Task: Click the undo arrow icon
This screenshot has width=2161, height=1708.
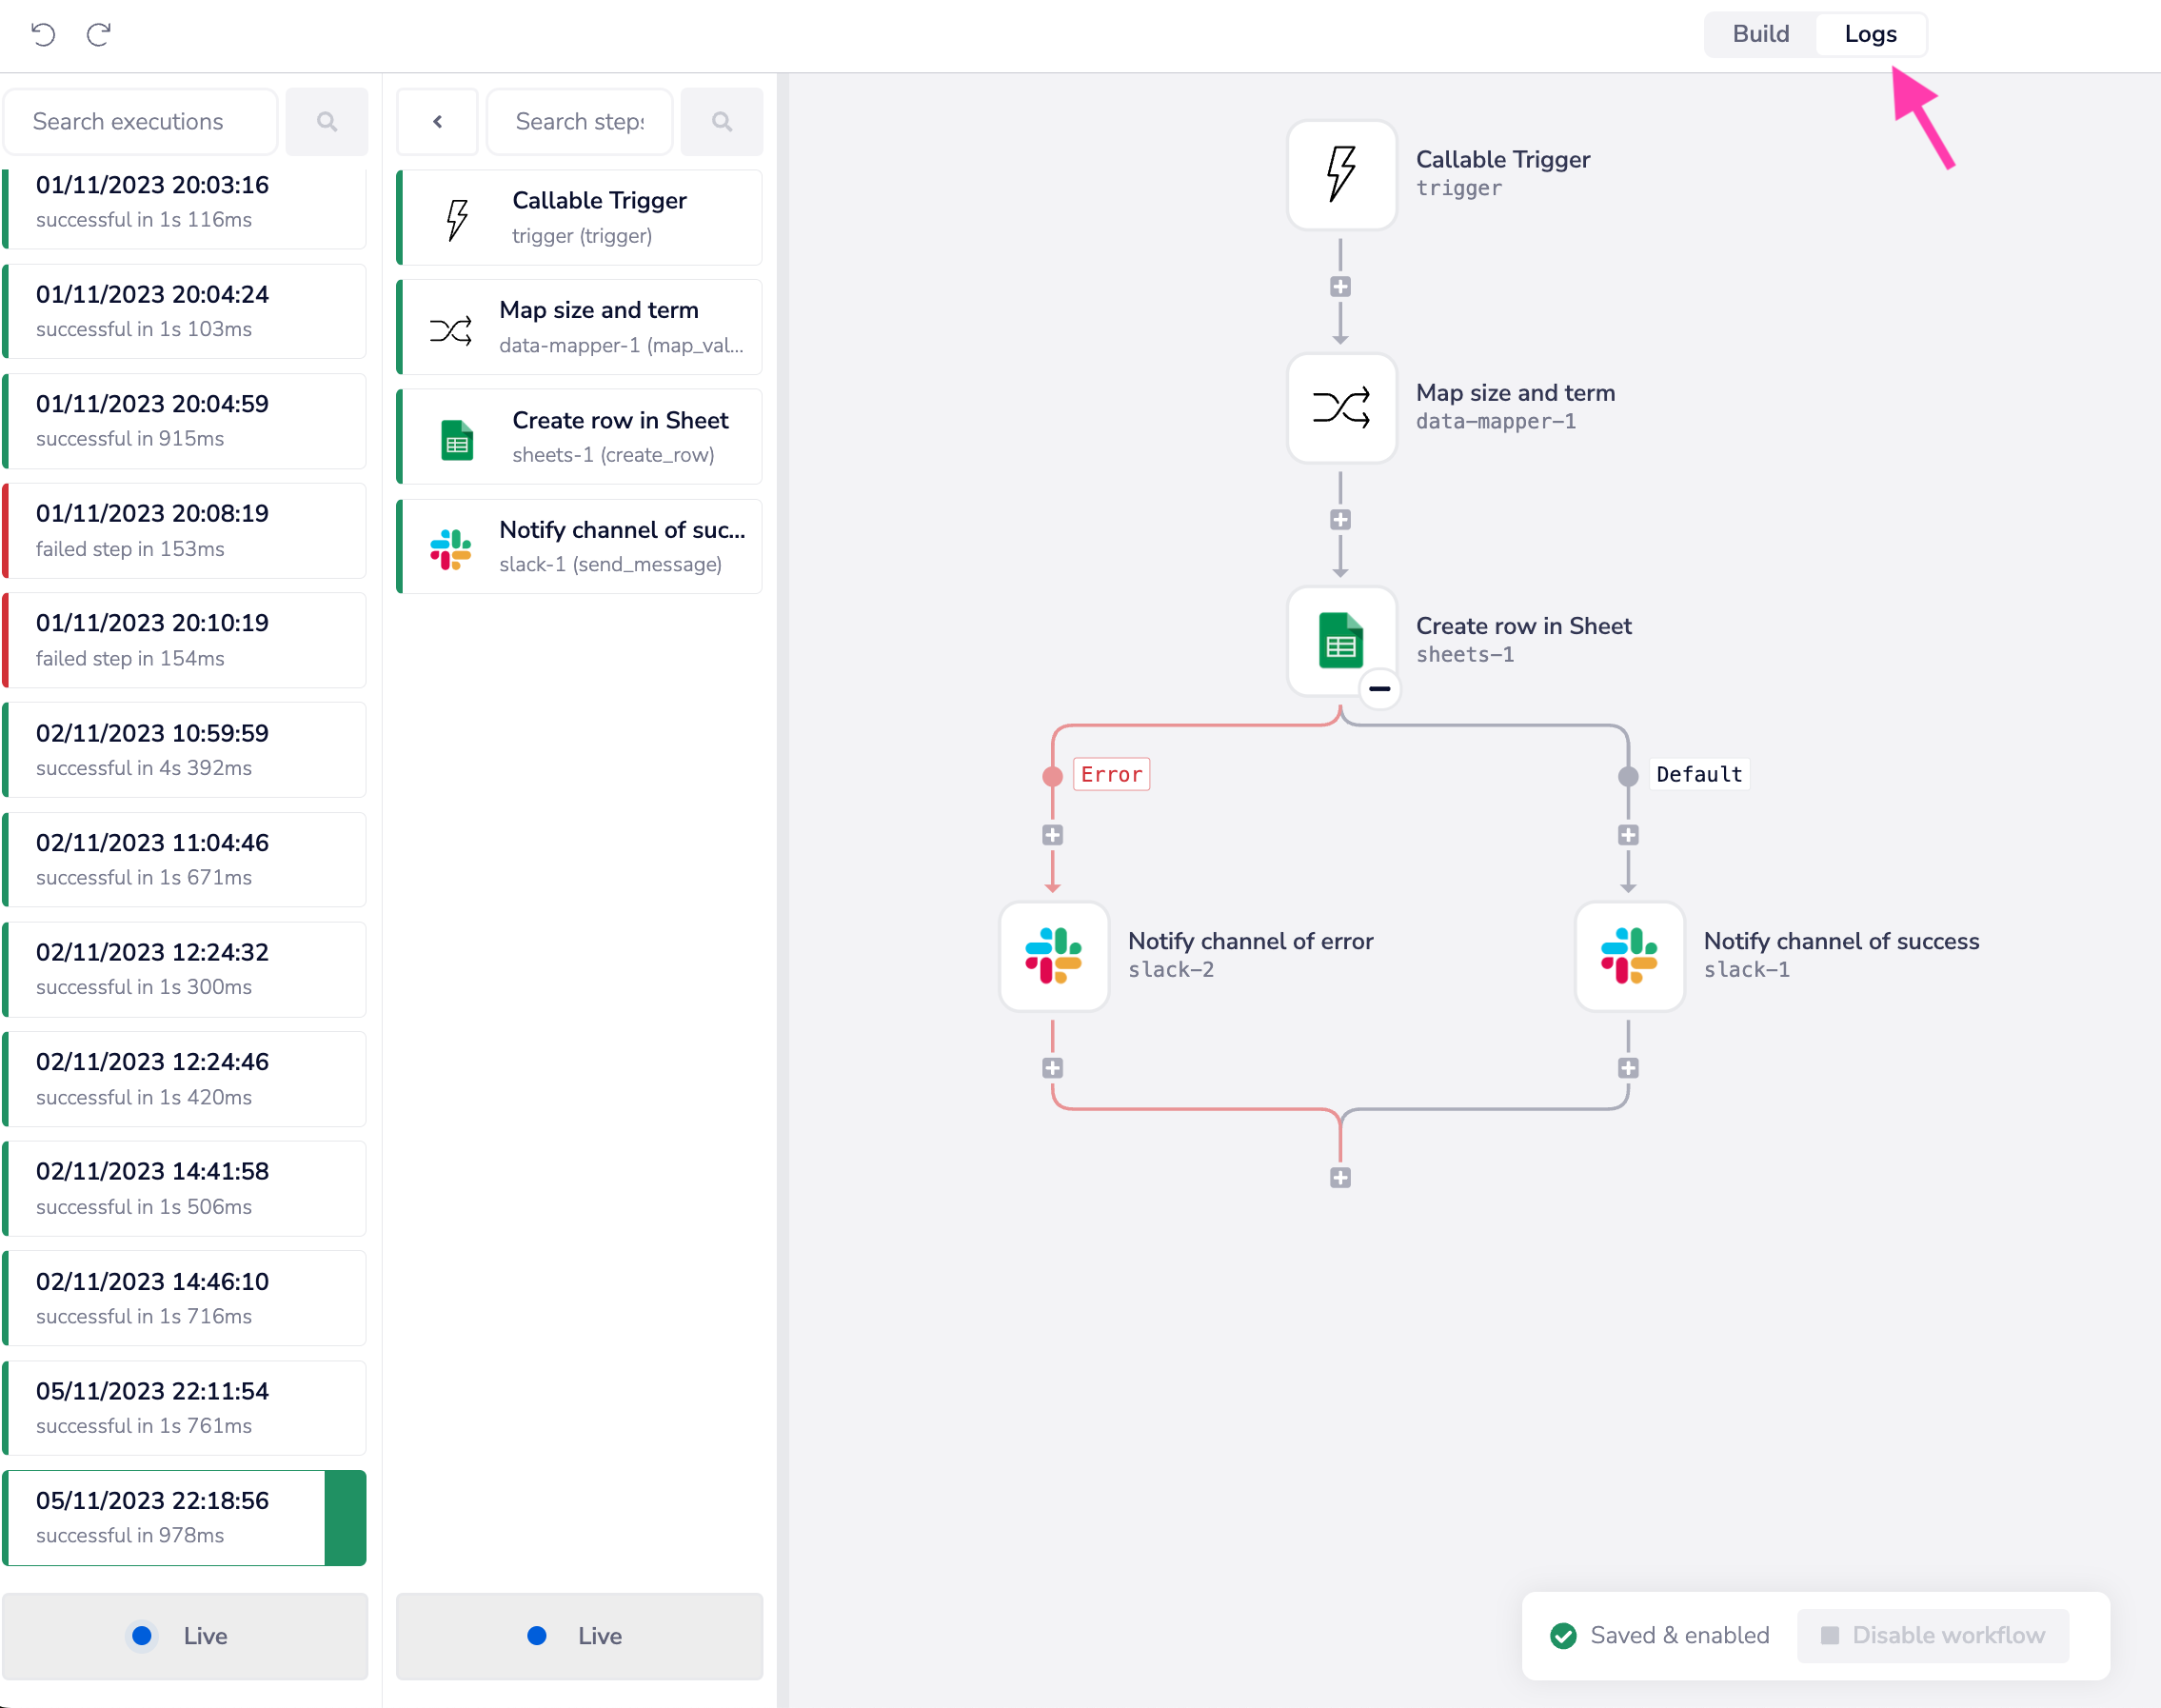Action: coord(43,35)
